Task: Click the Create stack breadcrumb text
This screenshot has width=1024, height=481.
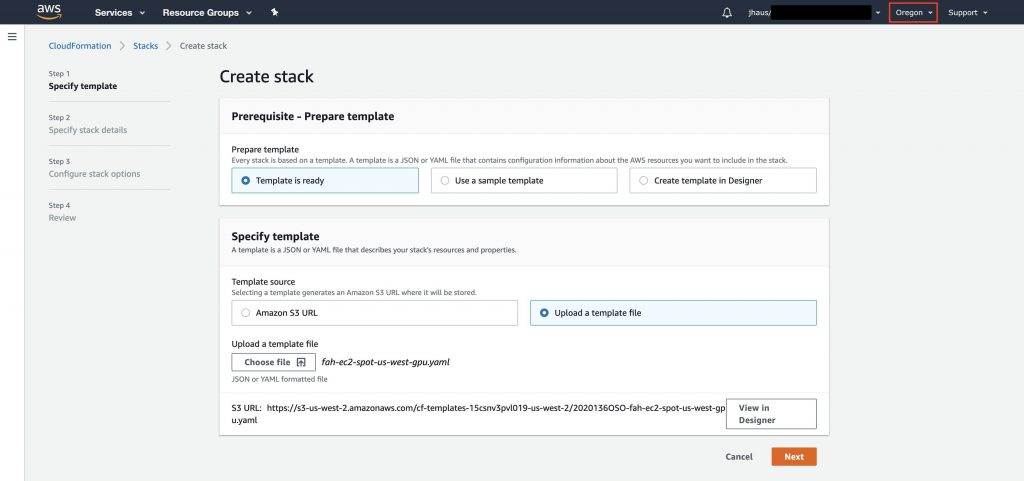Action: (x=203, y=46)
